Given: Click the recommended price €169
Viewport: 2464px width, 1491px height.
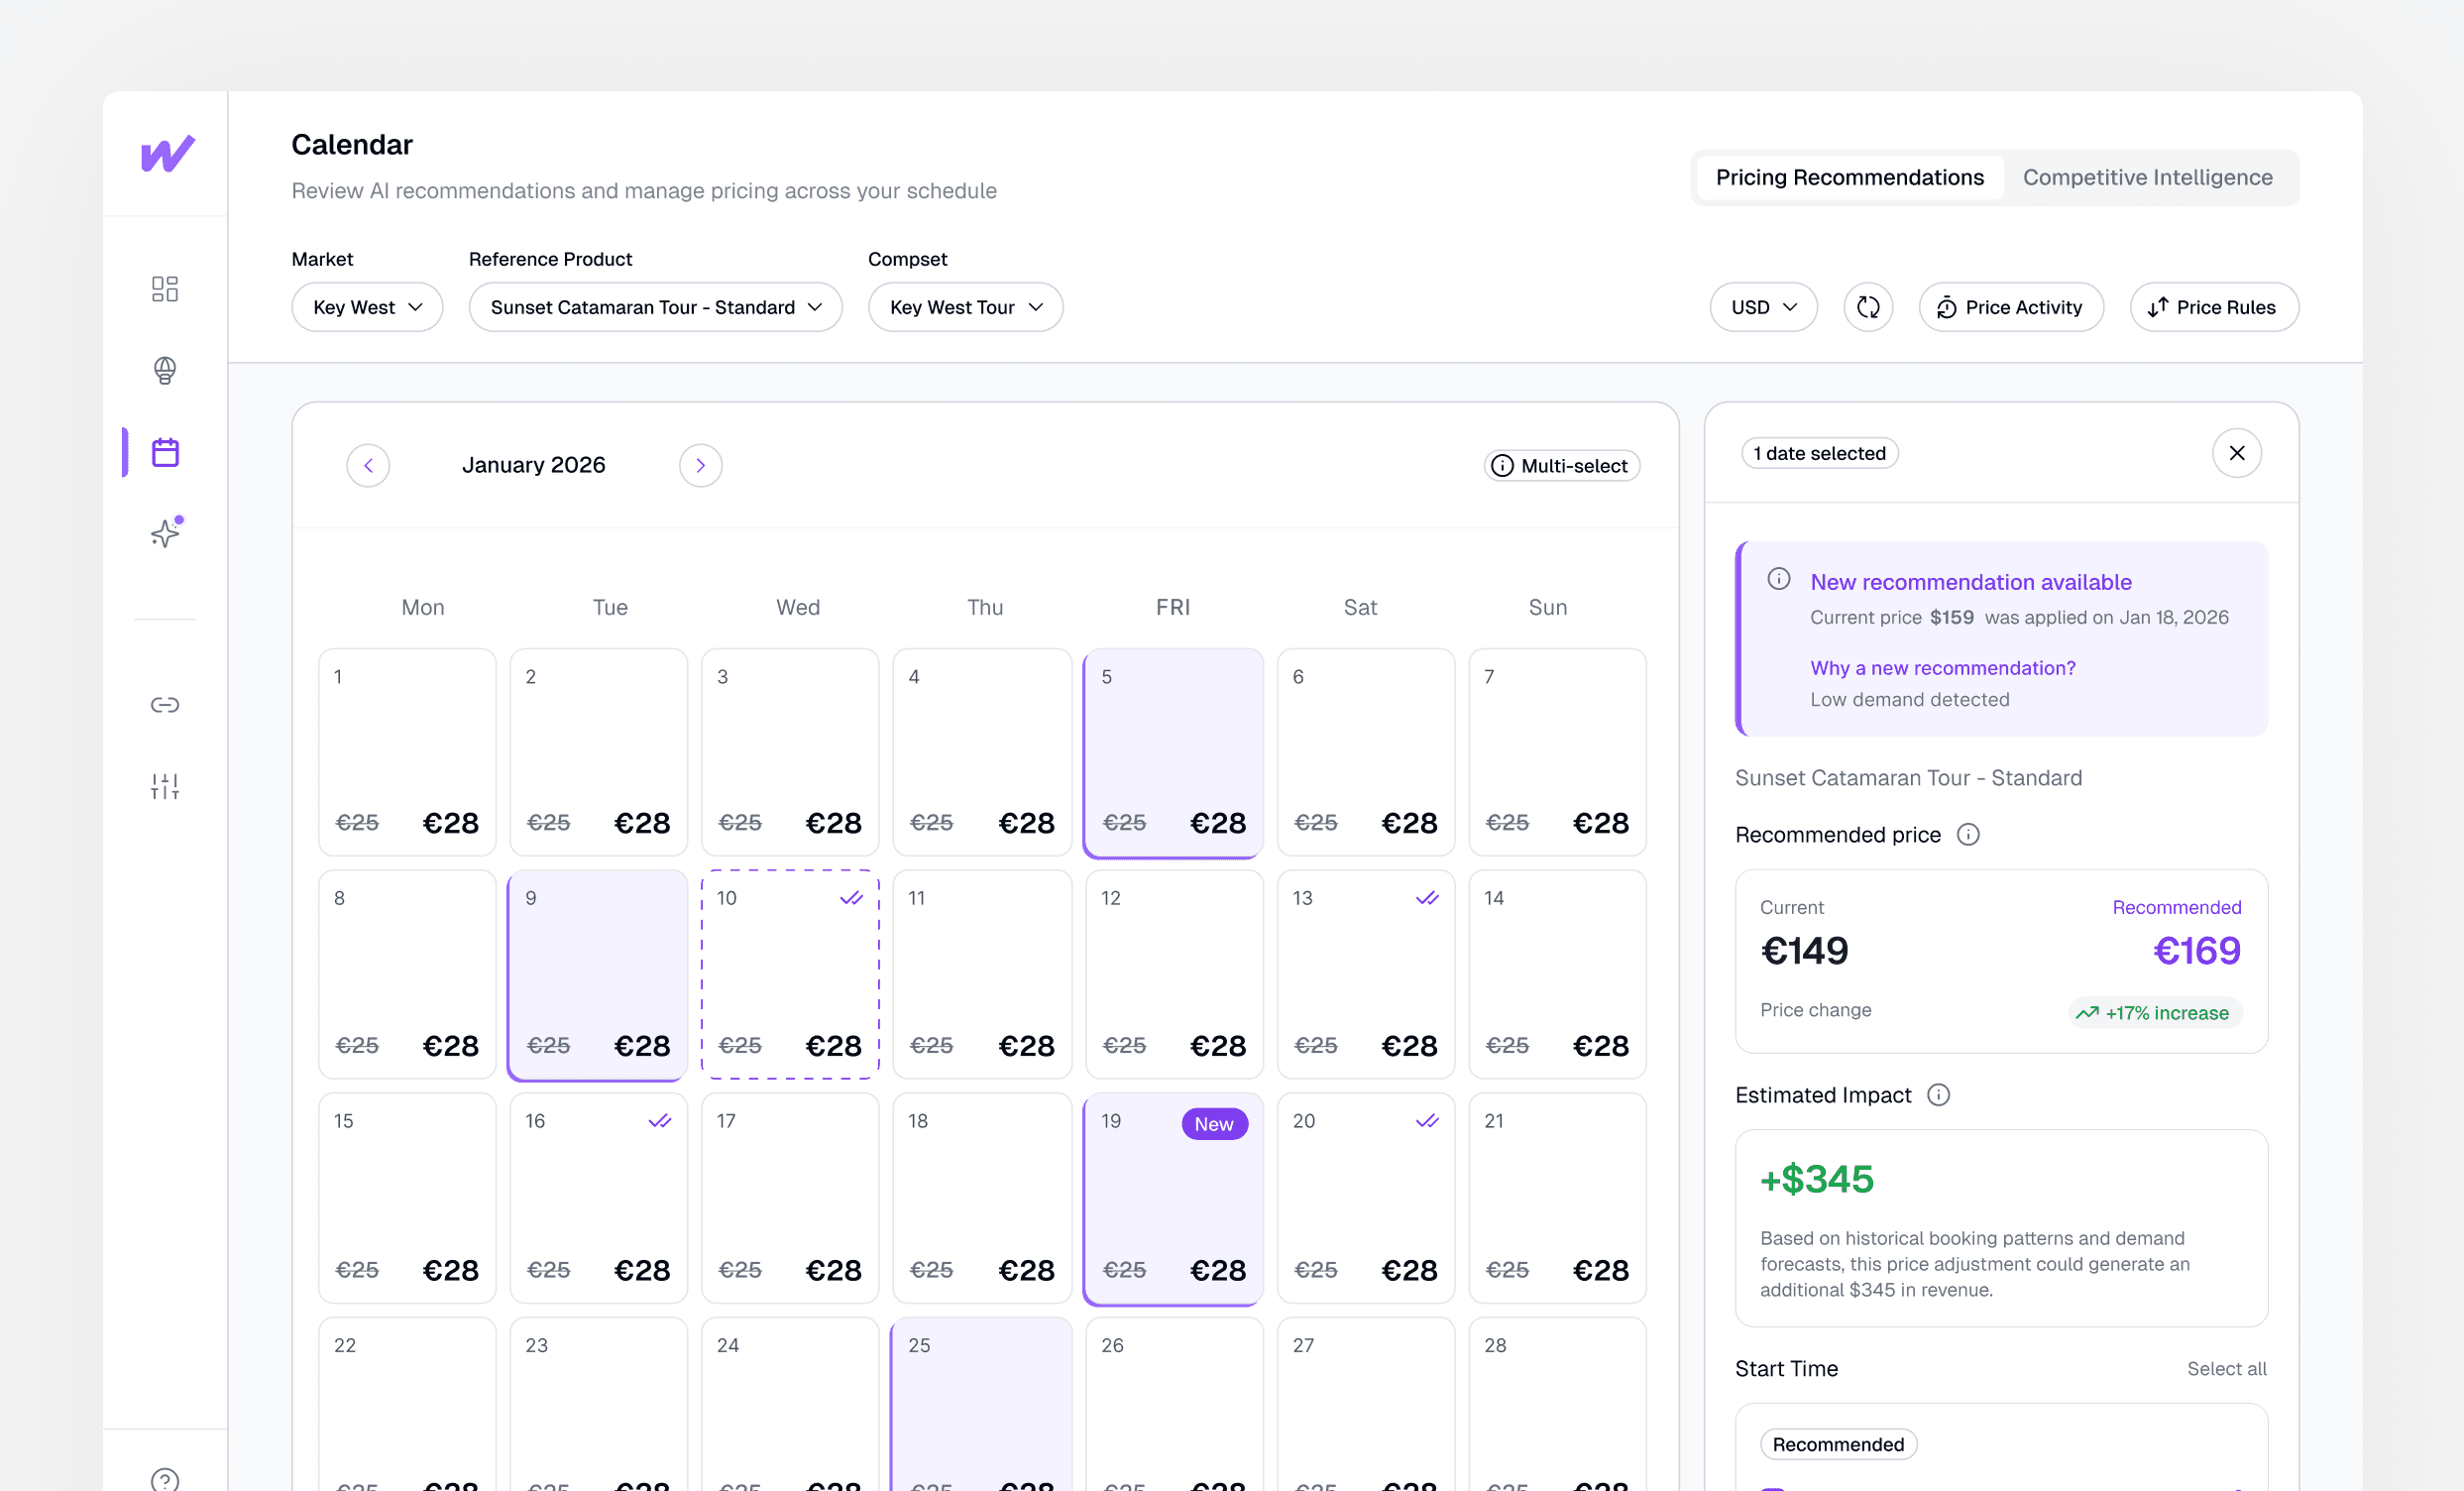Looking at the screenshot, I should pyautogui.click(x=2196, y=950).
